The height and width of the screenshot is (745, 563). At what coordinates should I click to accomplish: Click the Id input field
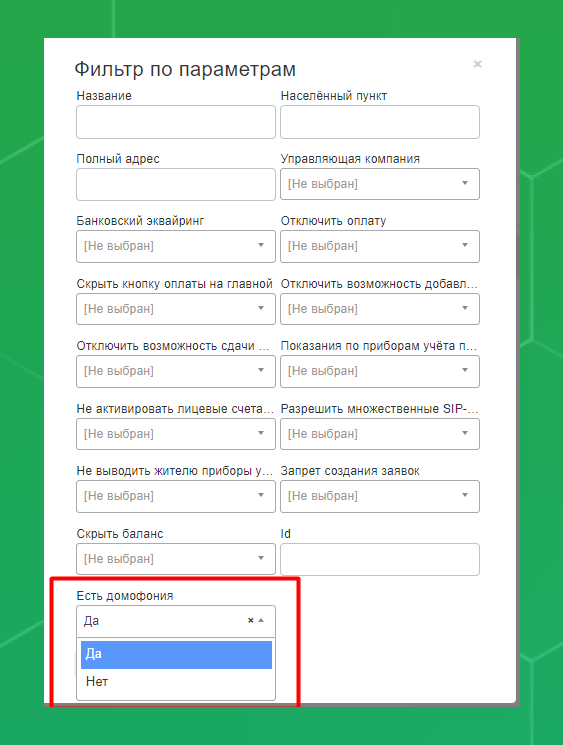(380, 559)
